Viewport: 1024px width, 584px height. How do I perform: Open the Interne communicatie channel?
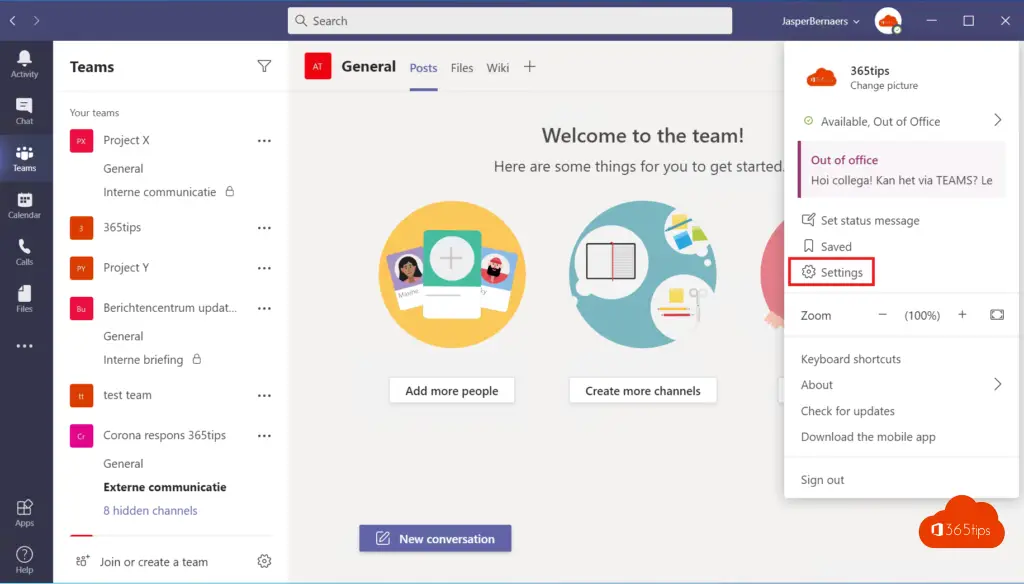[x=159, y=192]
